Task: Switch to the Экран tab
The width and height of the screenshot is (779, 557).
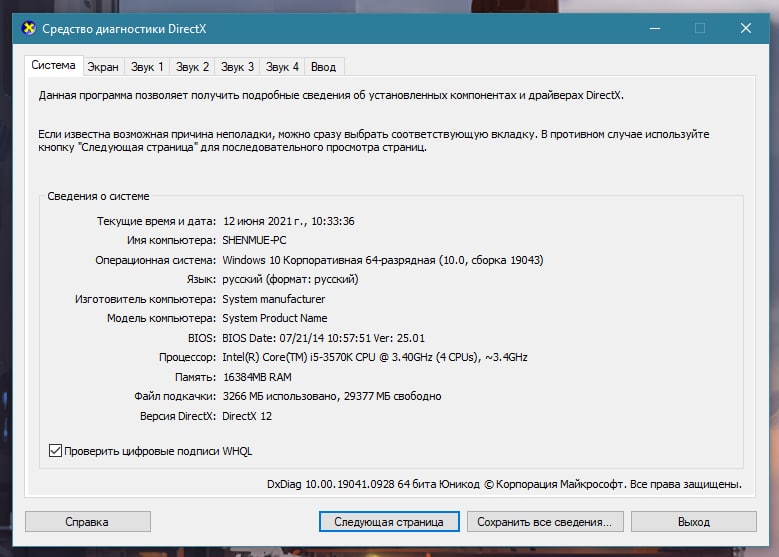Action: coord(103,67)
